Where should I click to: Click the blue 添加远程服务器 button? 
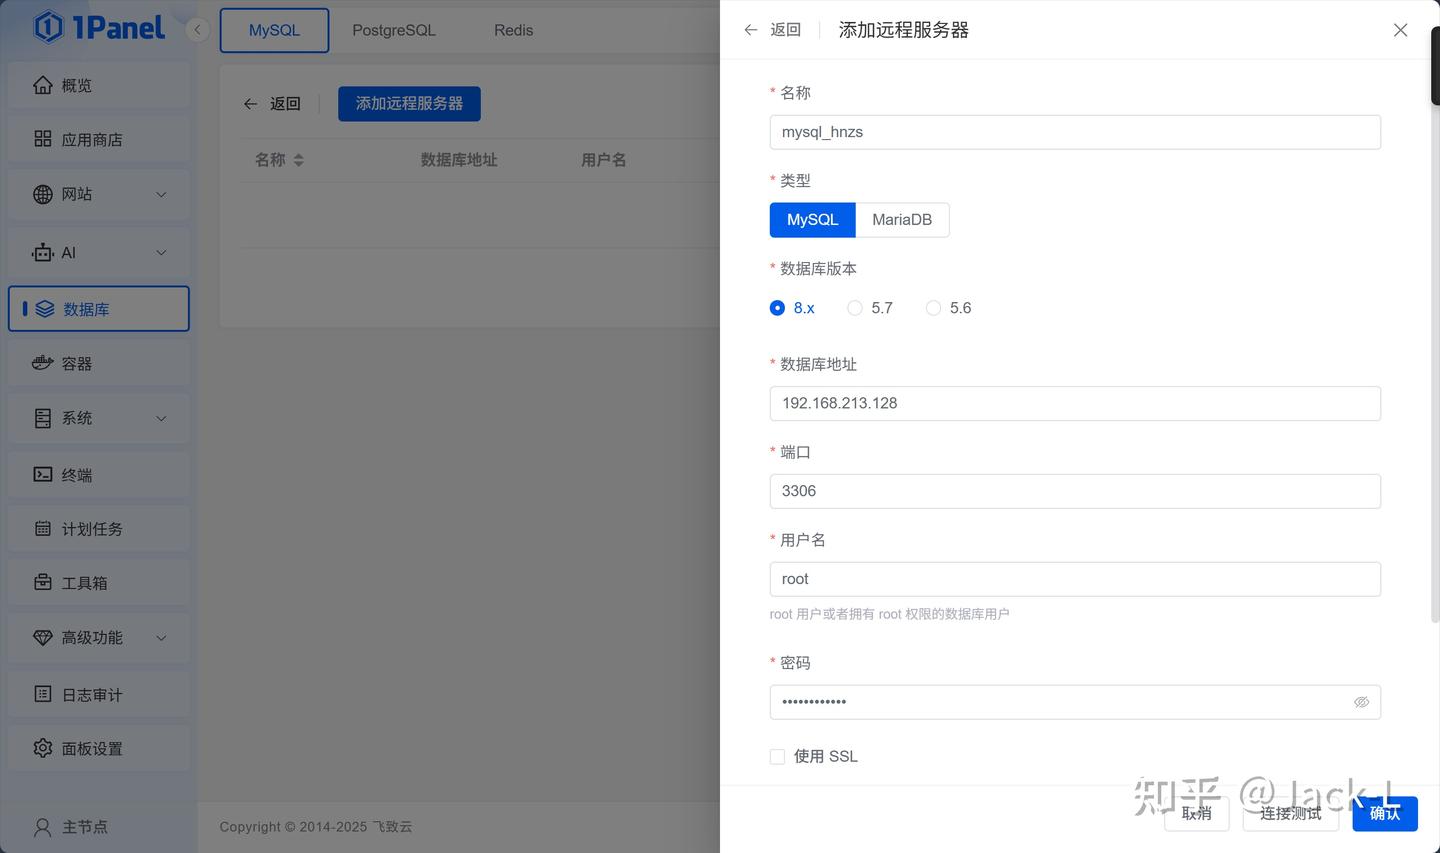(409, 104)
